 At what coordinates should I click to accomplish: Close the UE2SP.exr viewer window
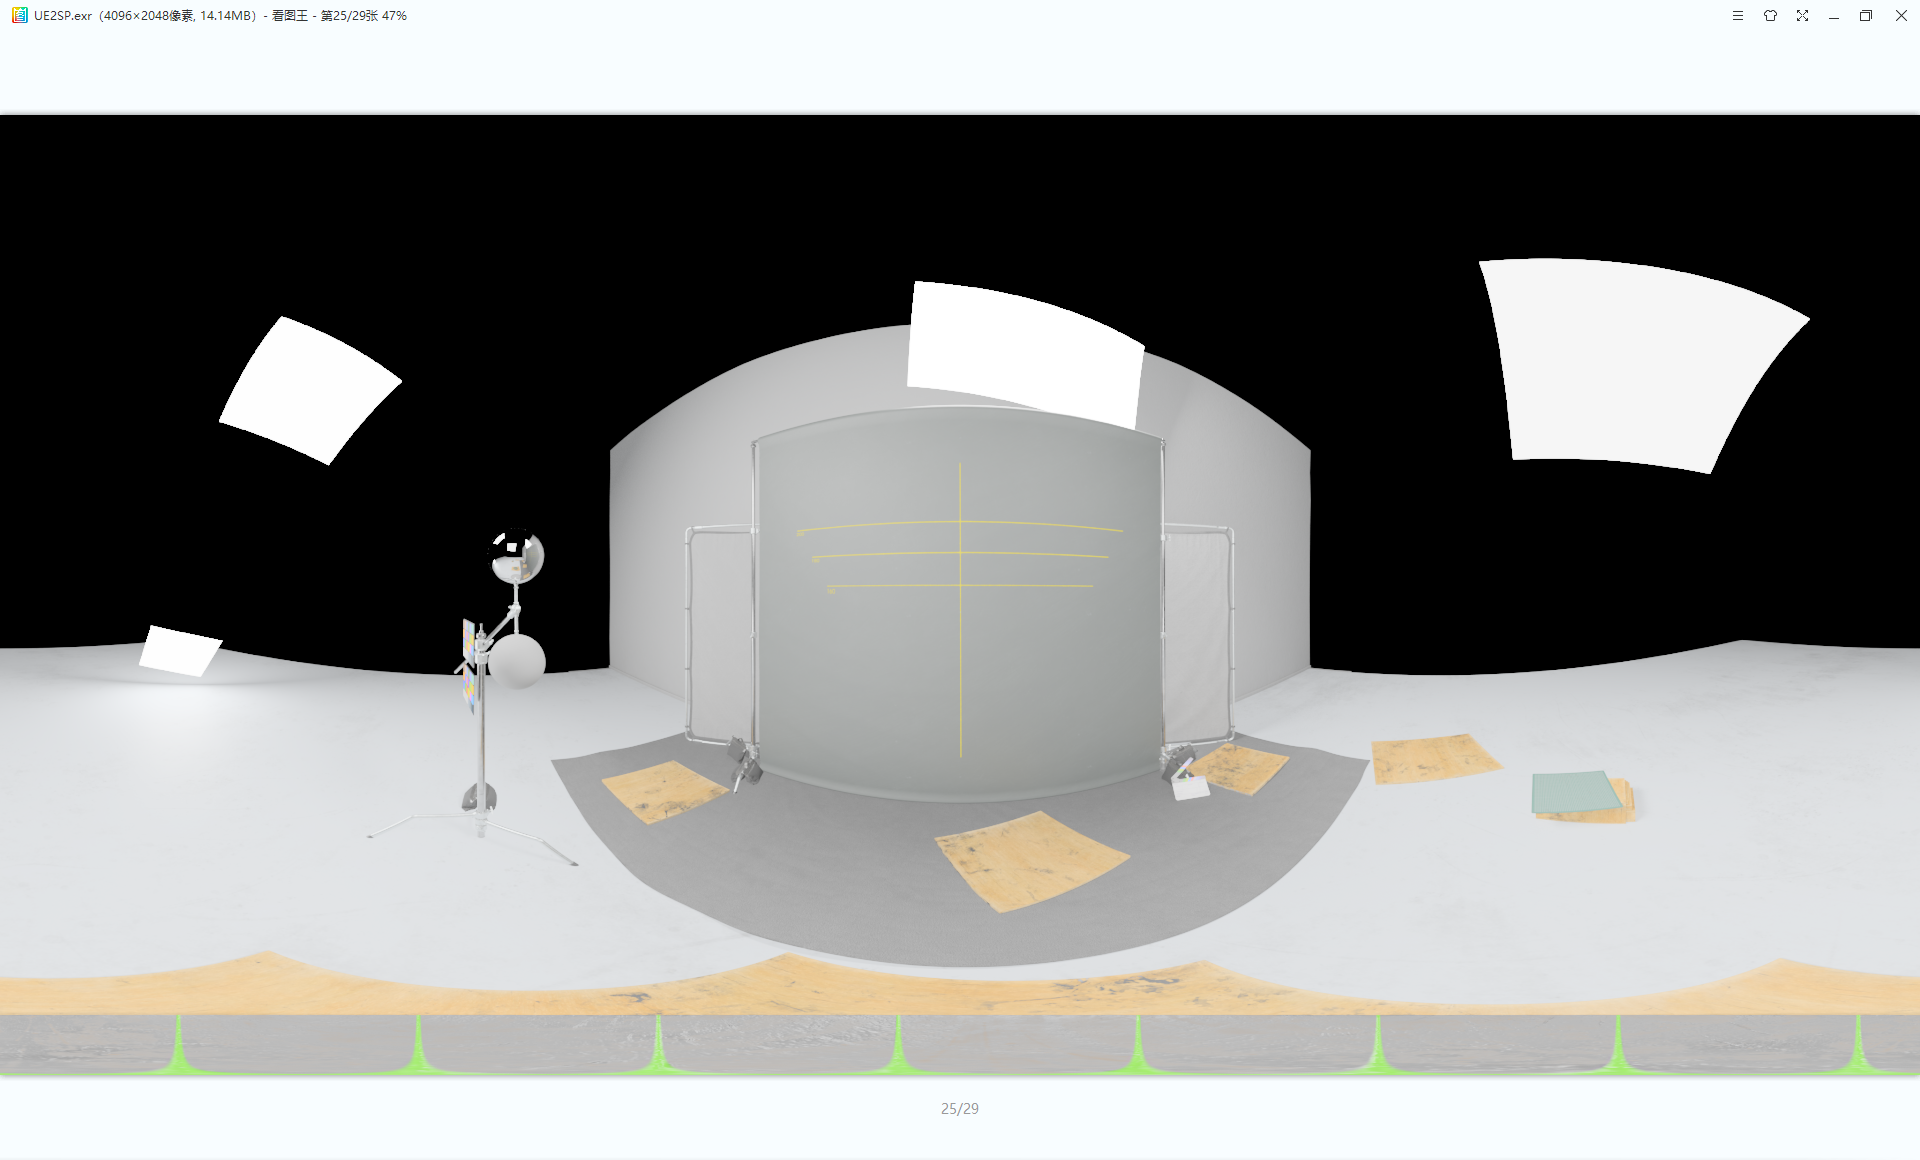point(1901,16)
